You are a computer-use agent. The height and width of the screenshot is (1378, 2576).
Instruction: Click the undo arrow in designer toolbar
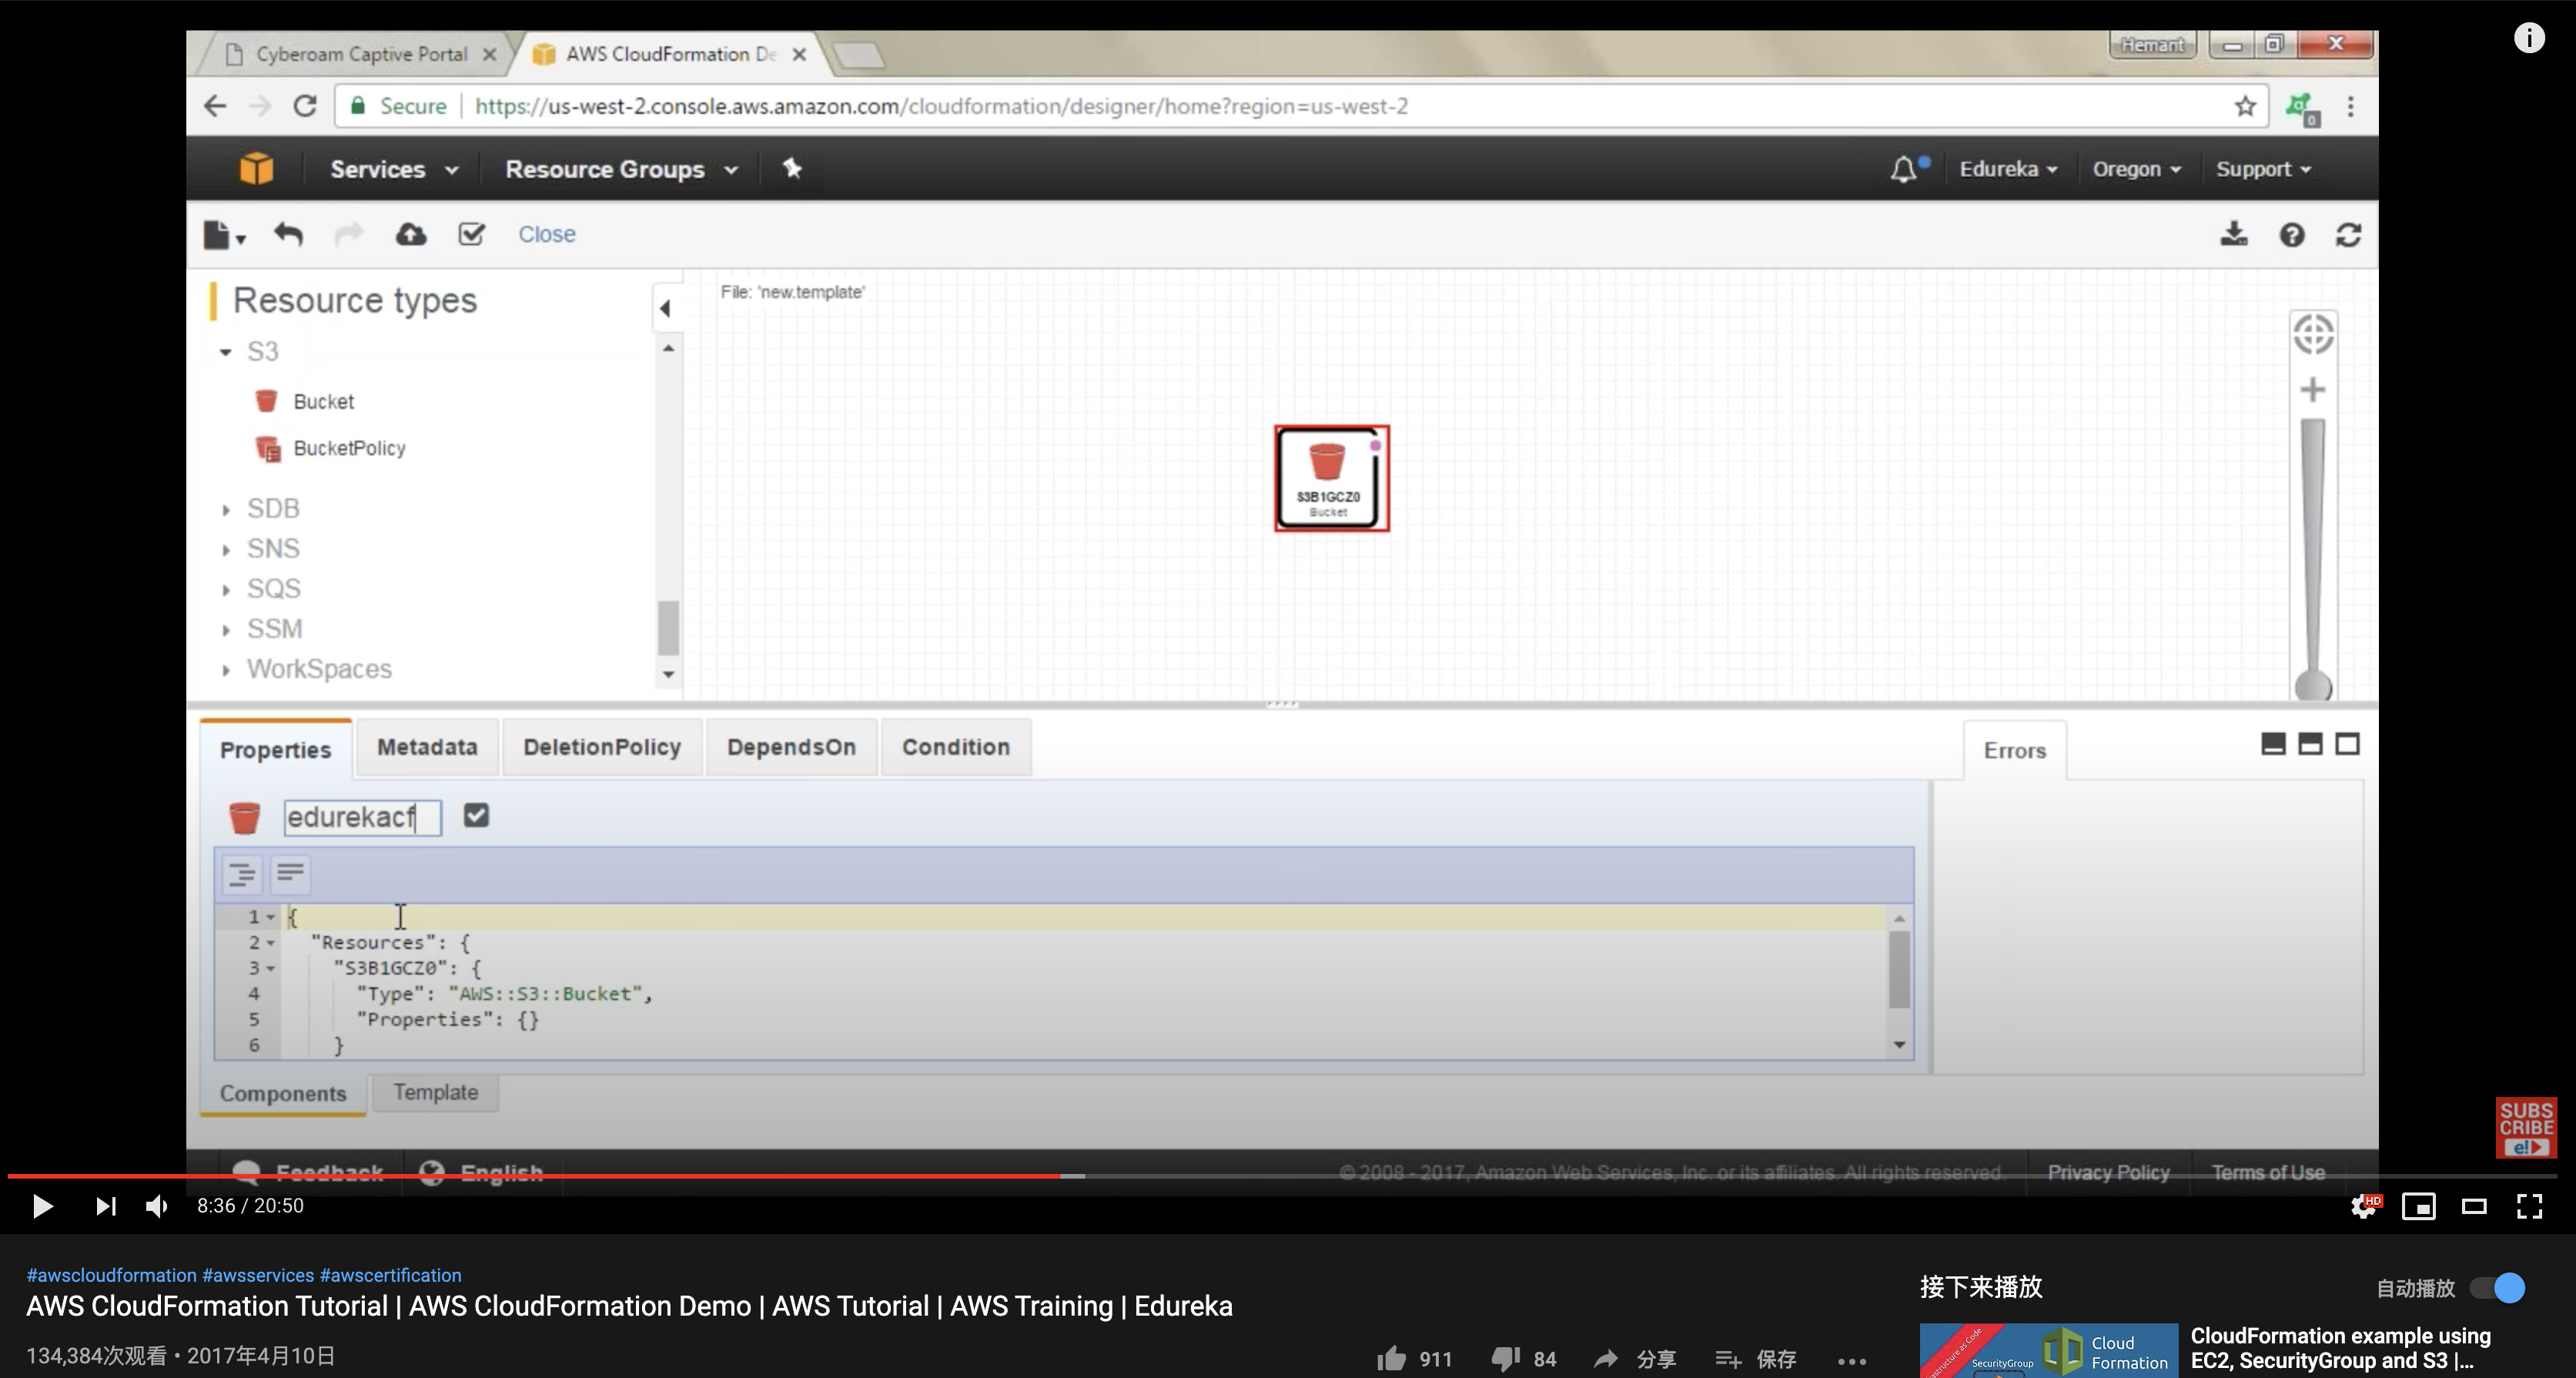point(288,234)
